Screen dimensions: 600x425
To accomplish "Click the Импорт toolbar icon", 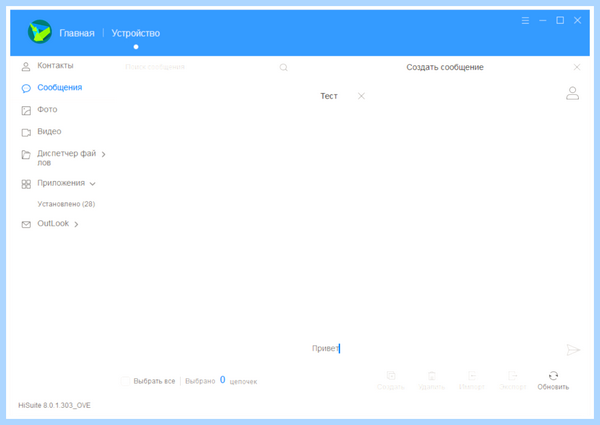I will coord(472,376).
